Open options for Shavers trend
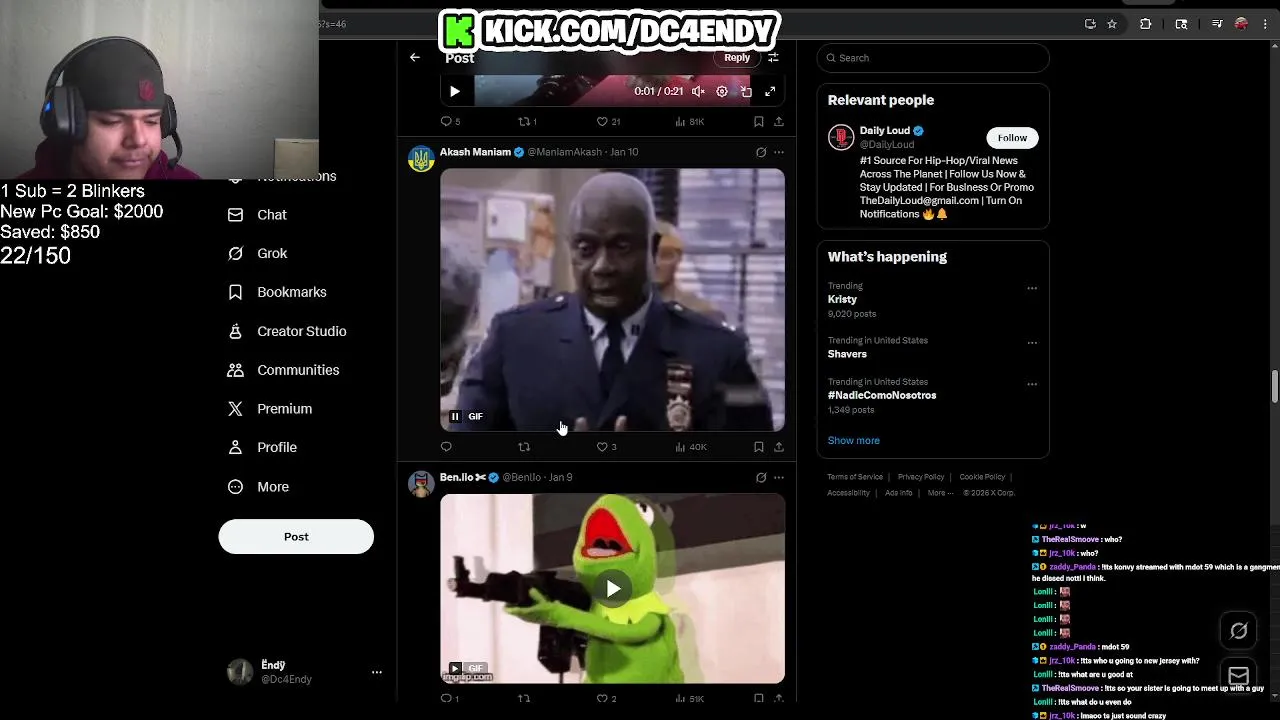The width and height of the screenshot is (1280, 720). 1032,342
